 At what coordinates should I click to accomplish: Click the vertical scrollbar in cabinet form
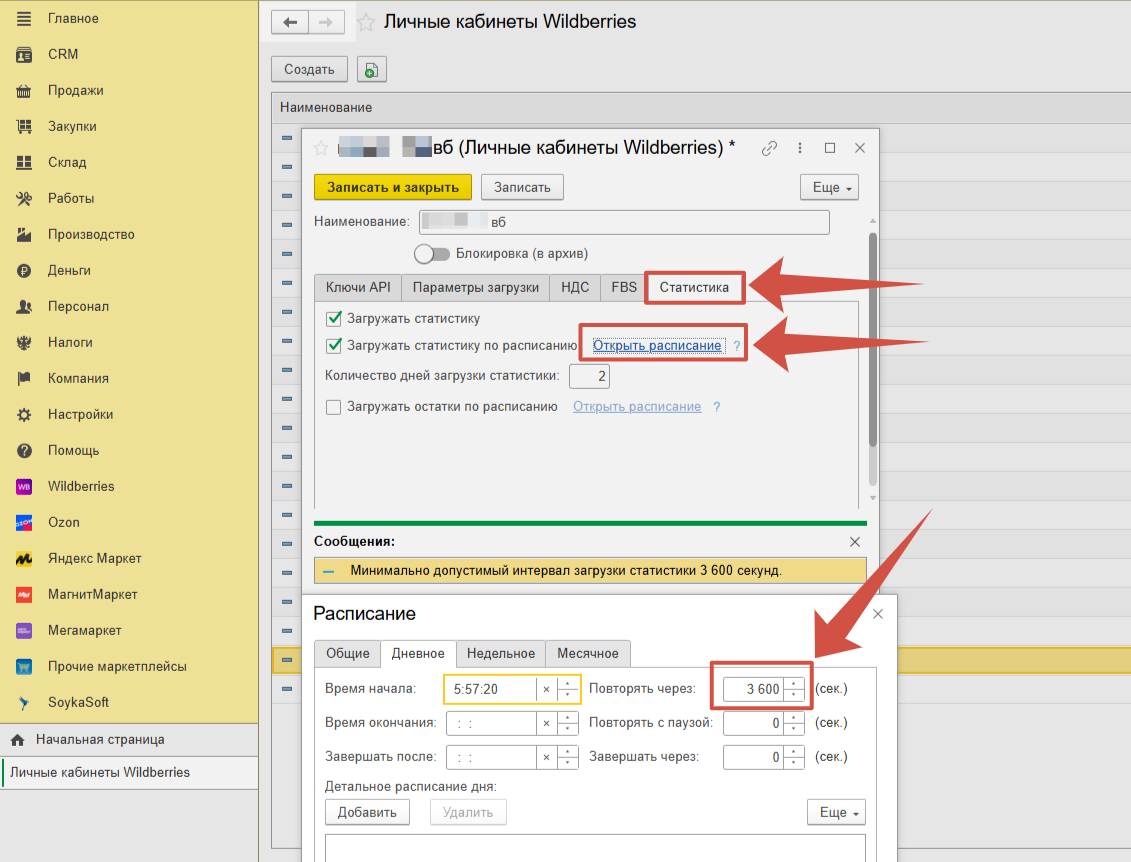872,340
